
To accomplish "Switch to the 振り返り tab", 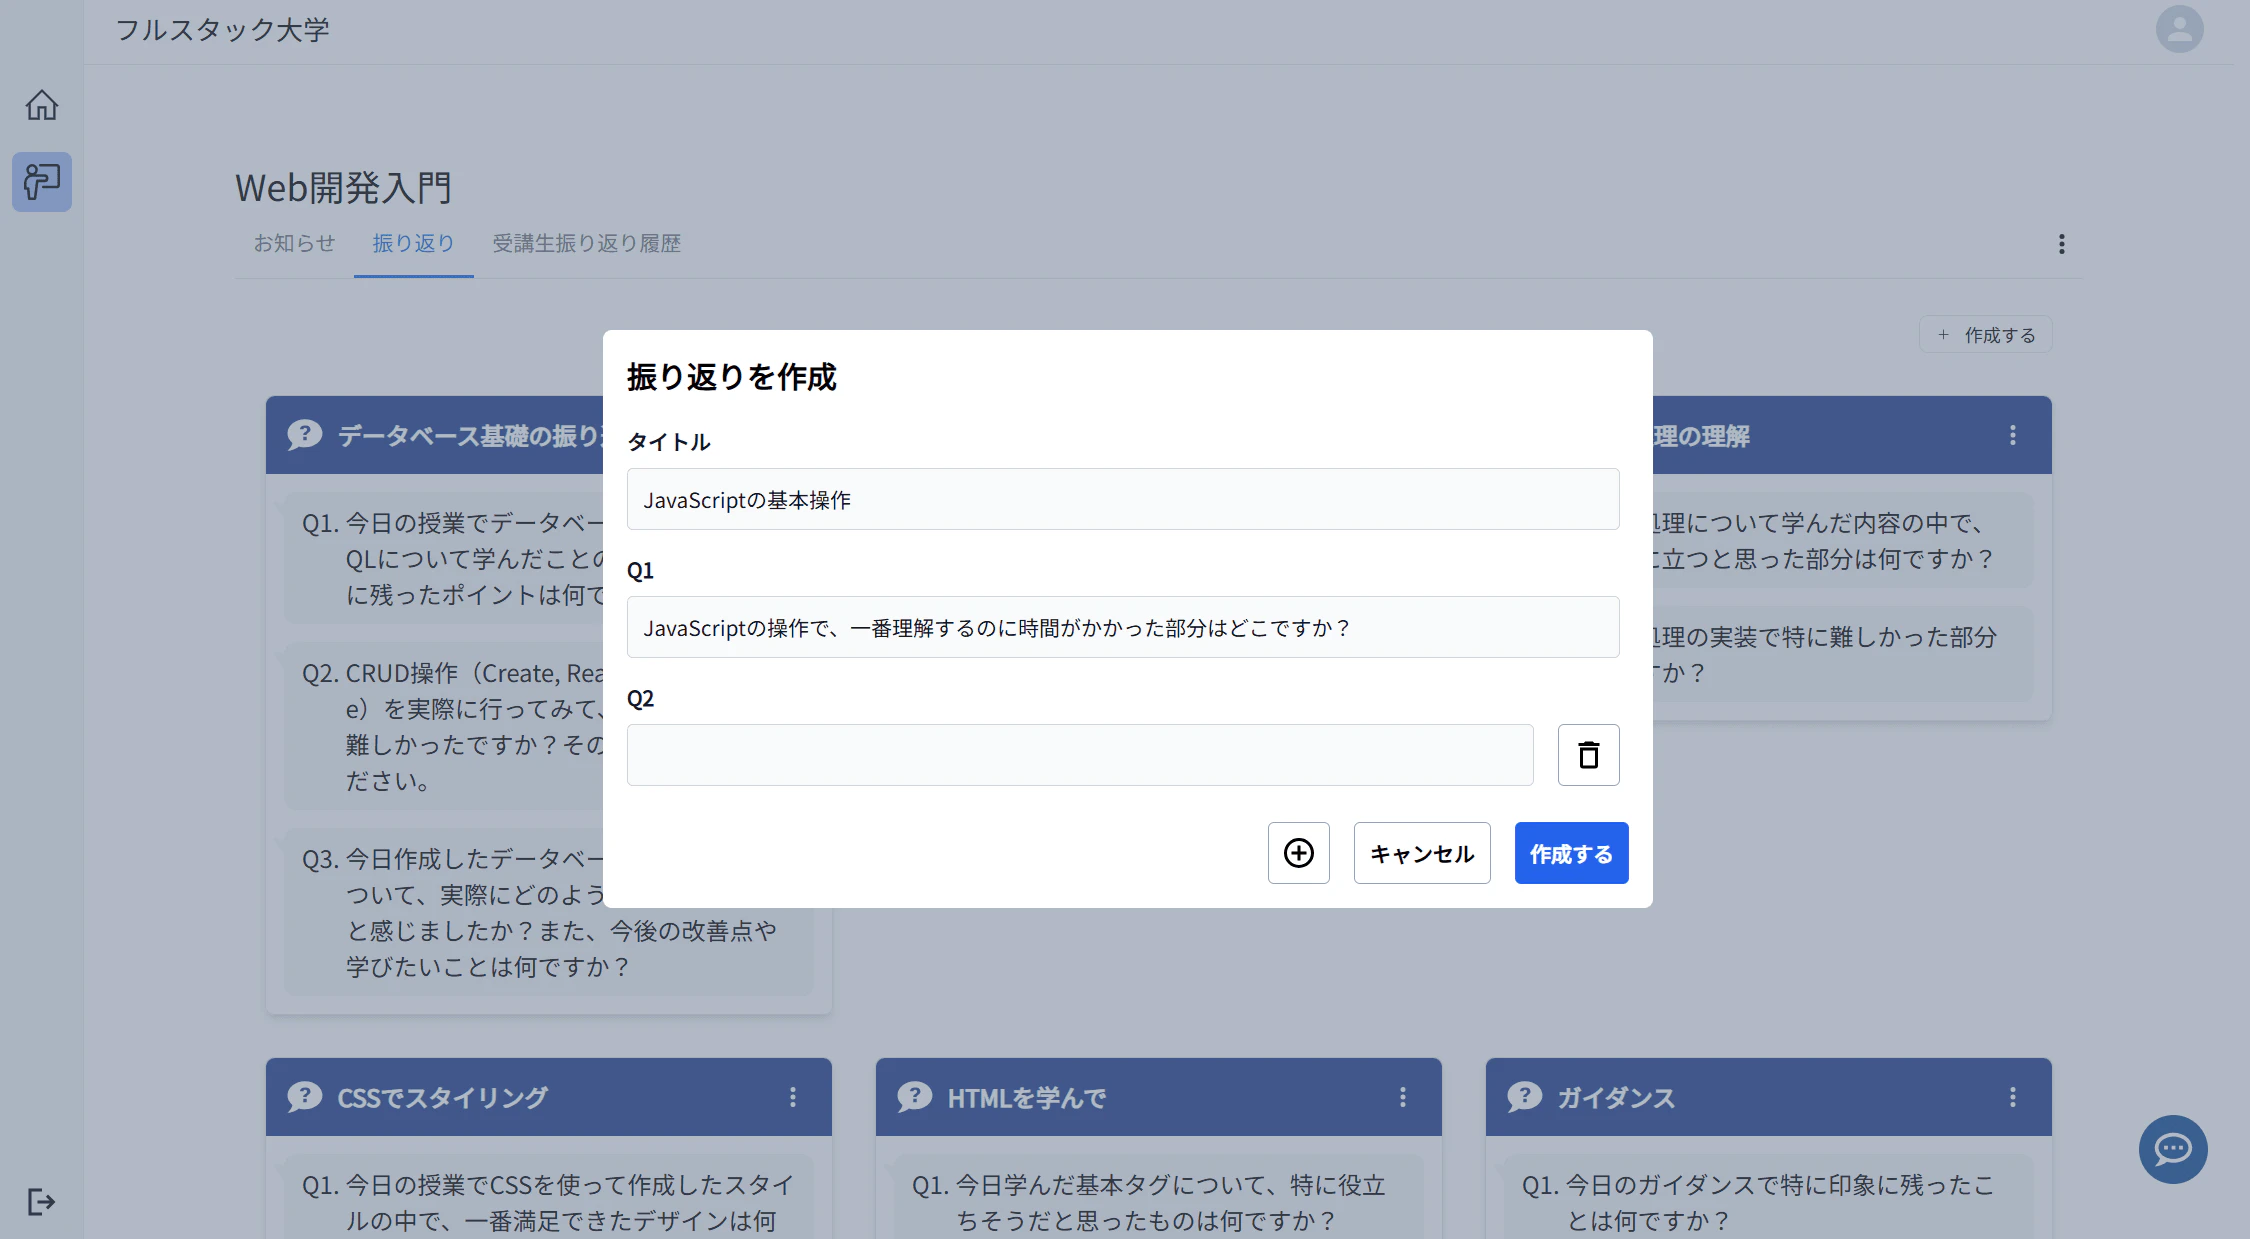I will click(413, 243).
